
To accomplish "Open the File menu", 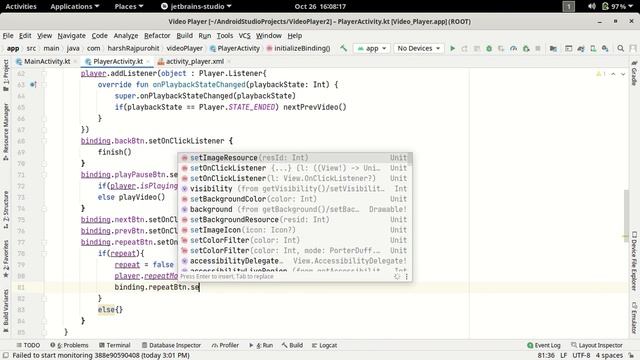I will (x=8, y=36).
